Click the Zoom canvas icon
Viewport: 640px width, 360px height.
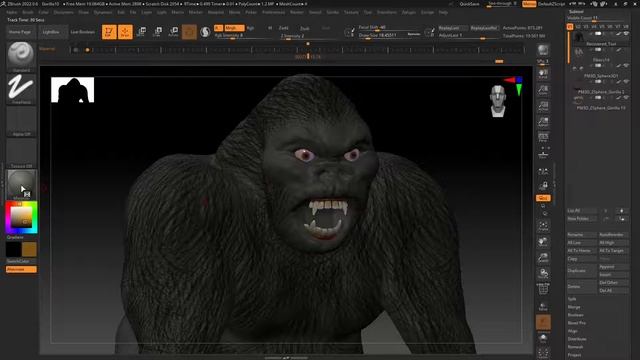pyautogui.click(x=543, y=90)
